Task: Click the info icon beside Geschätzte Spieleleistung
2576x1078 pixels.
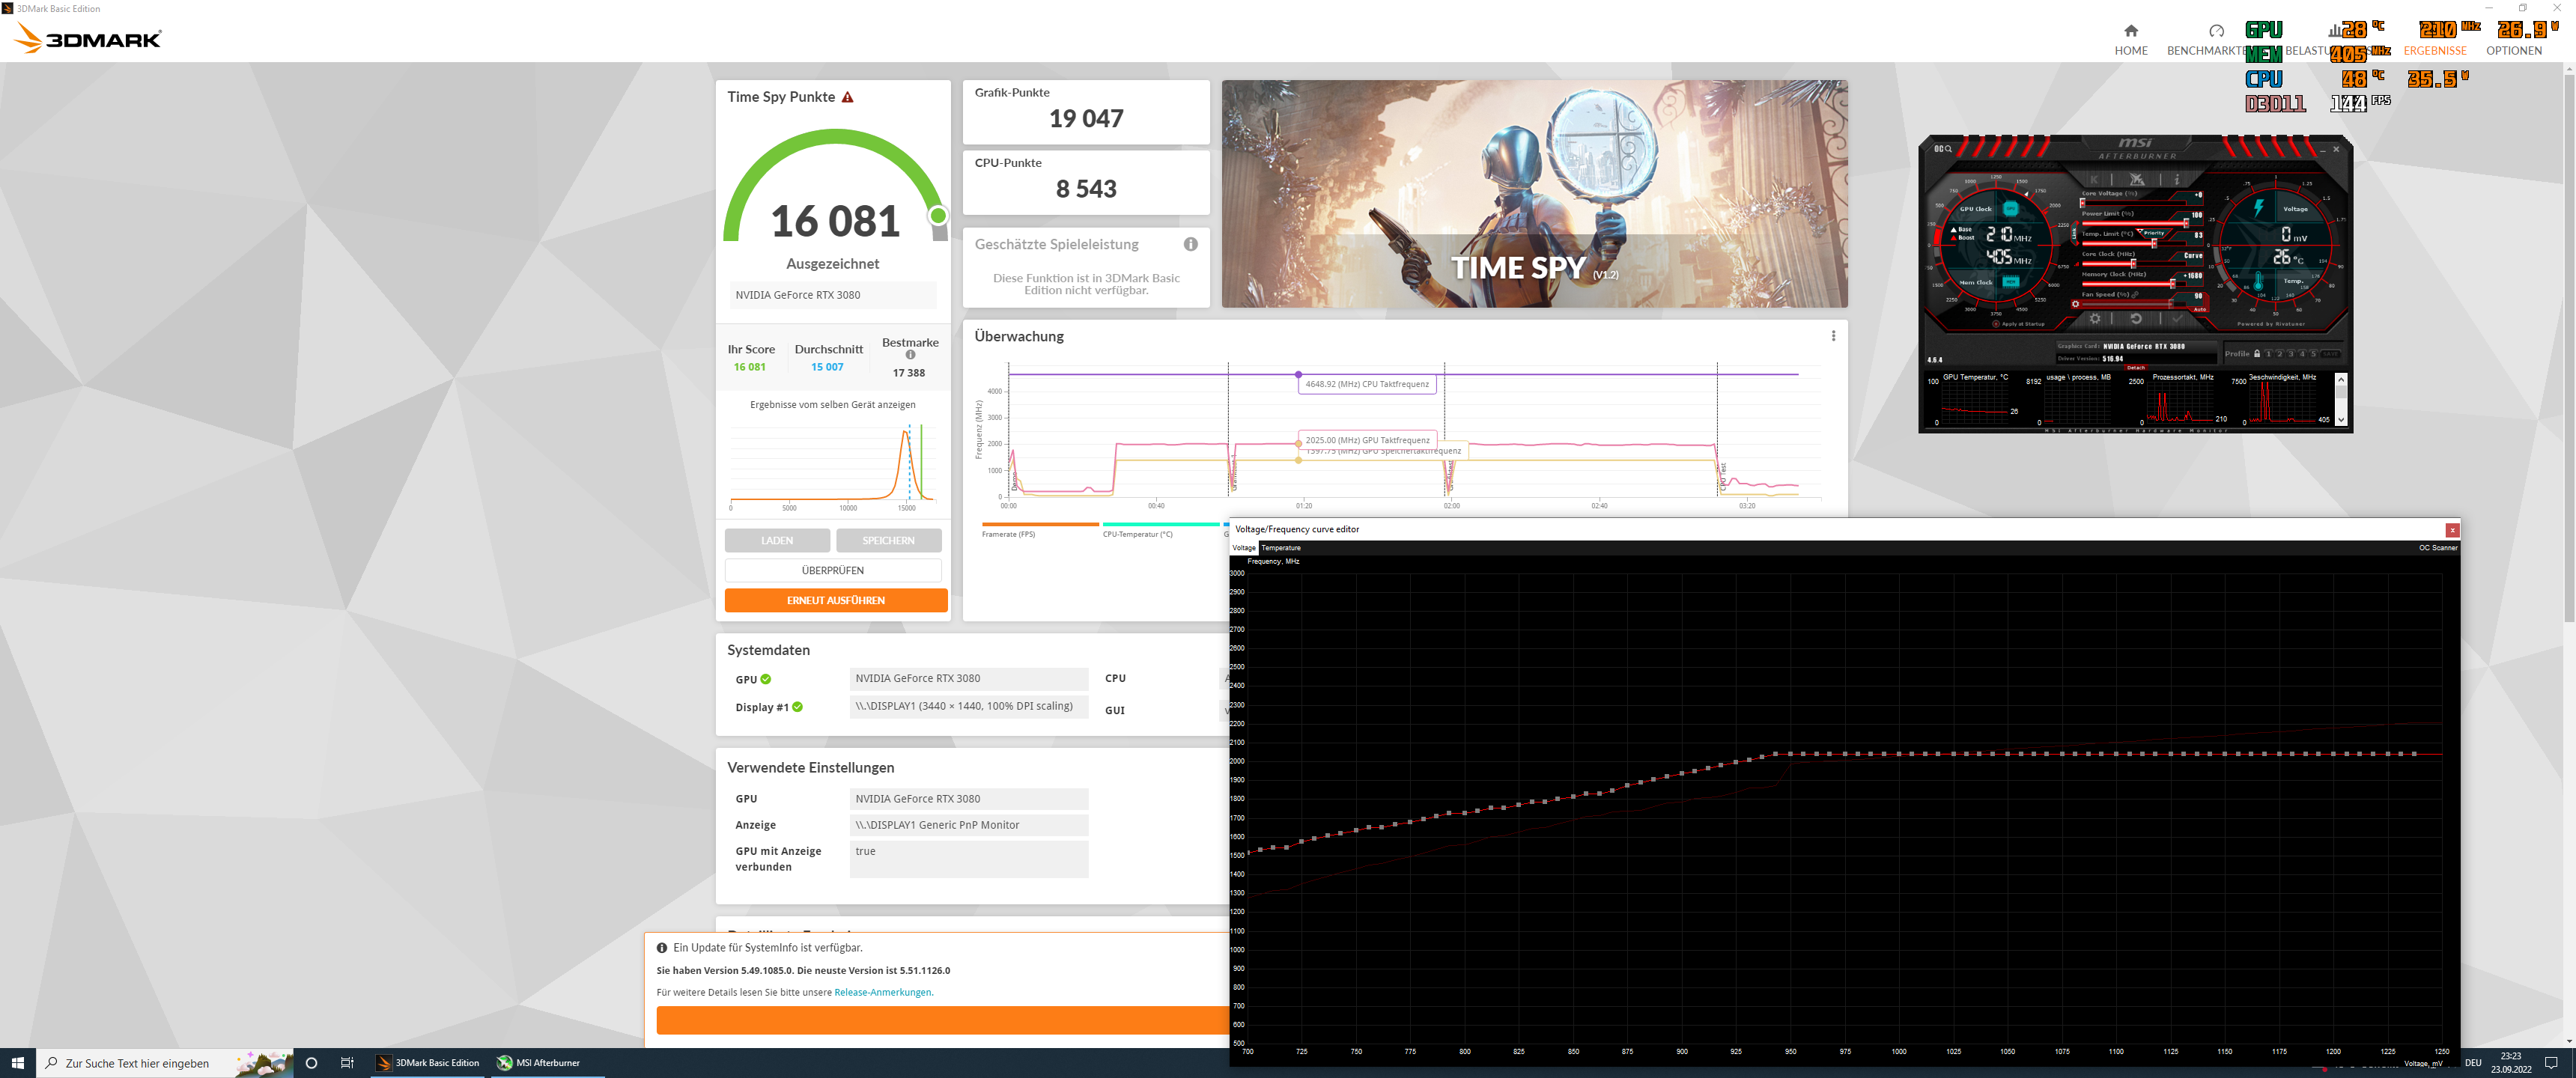Action: pyautogui.click(x=1190, y=244)
